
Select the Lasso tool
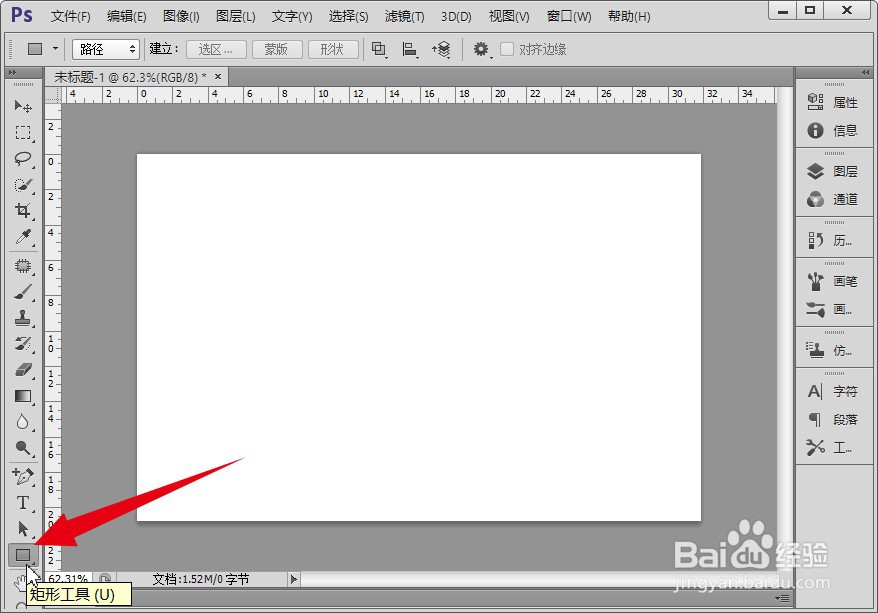(x=23, y=158)
